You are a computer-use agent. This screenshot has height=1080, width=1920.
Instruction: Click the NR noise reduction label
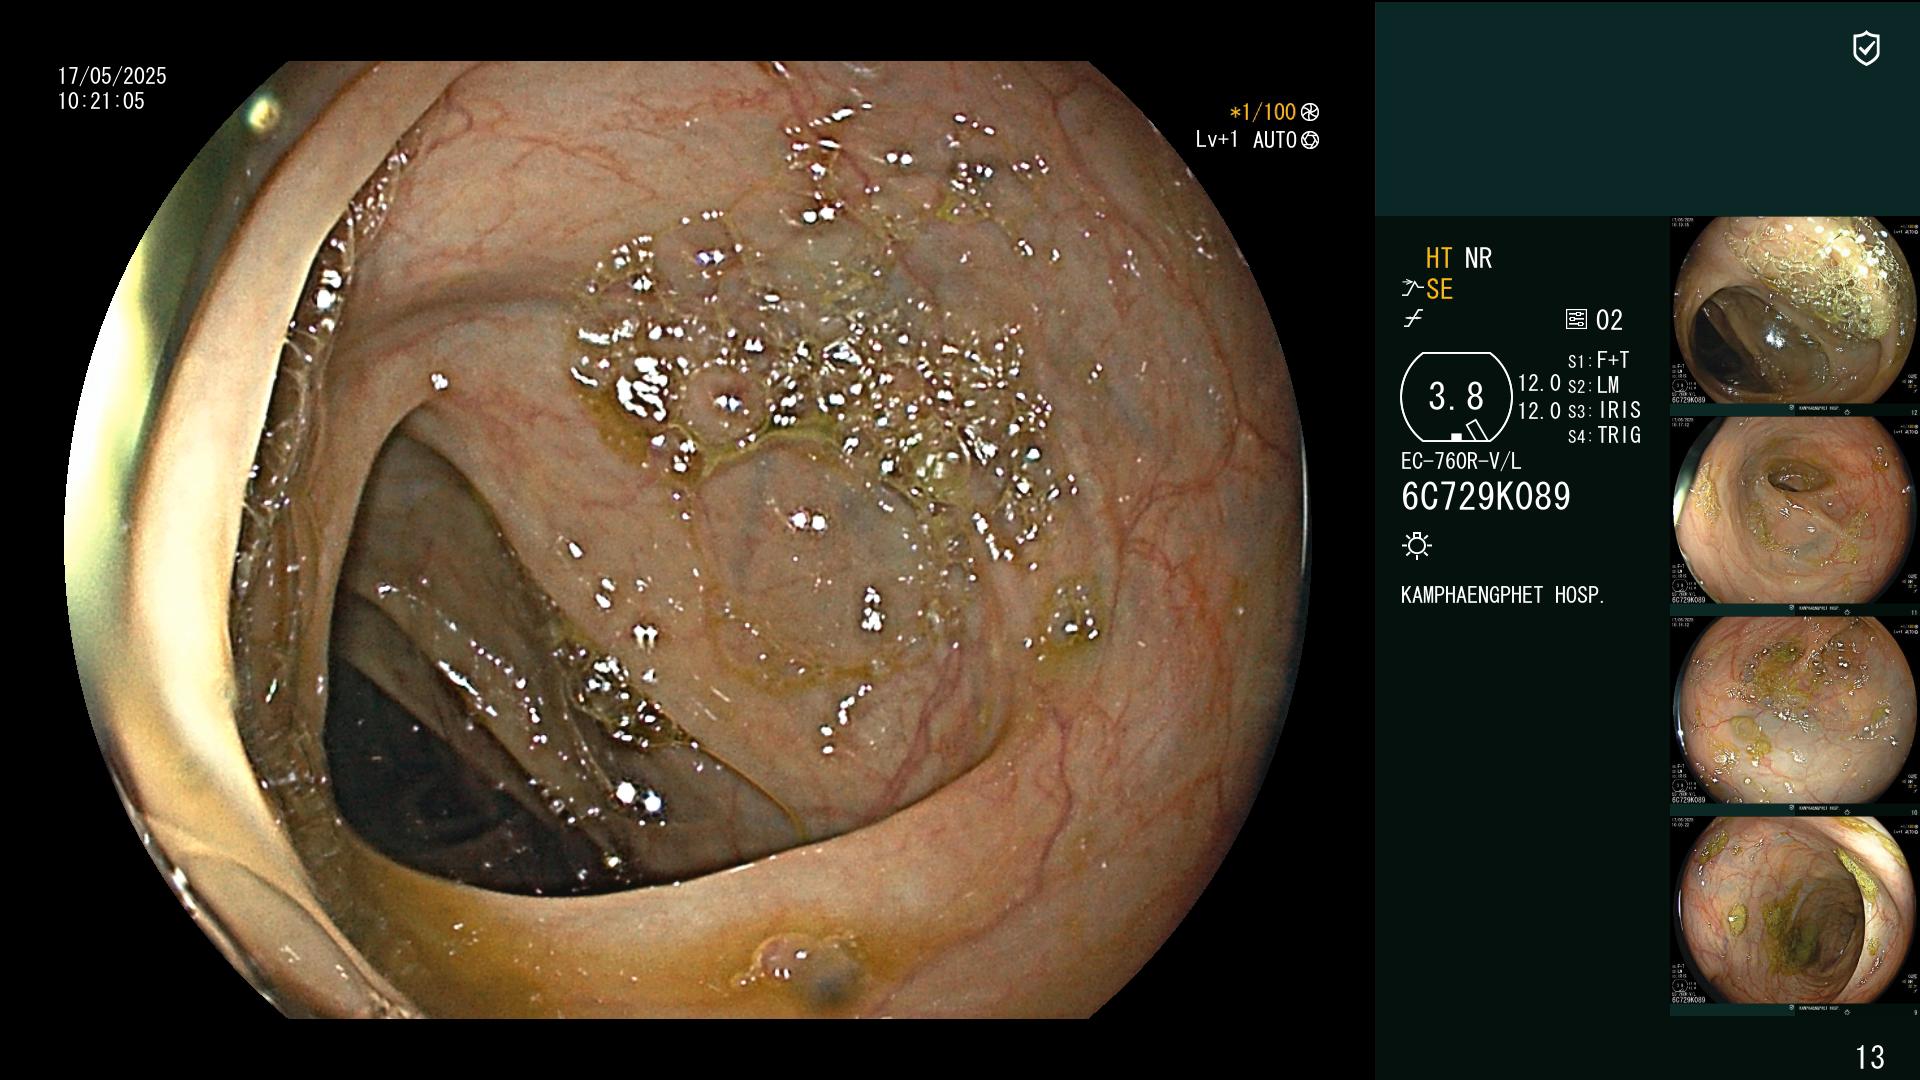[x=1478, y=259]
